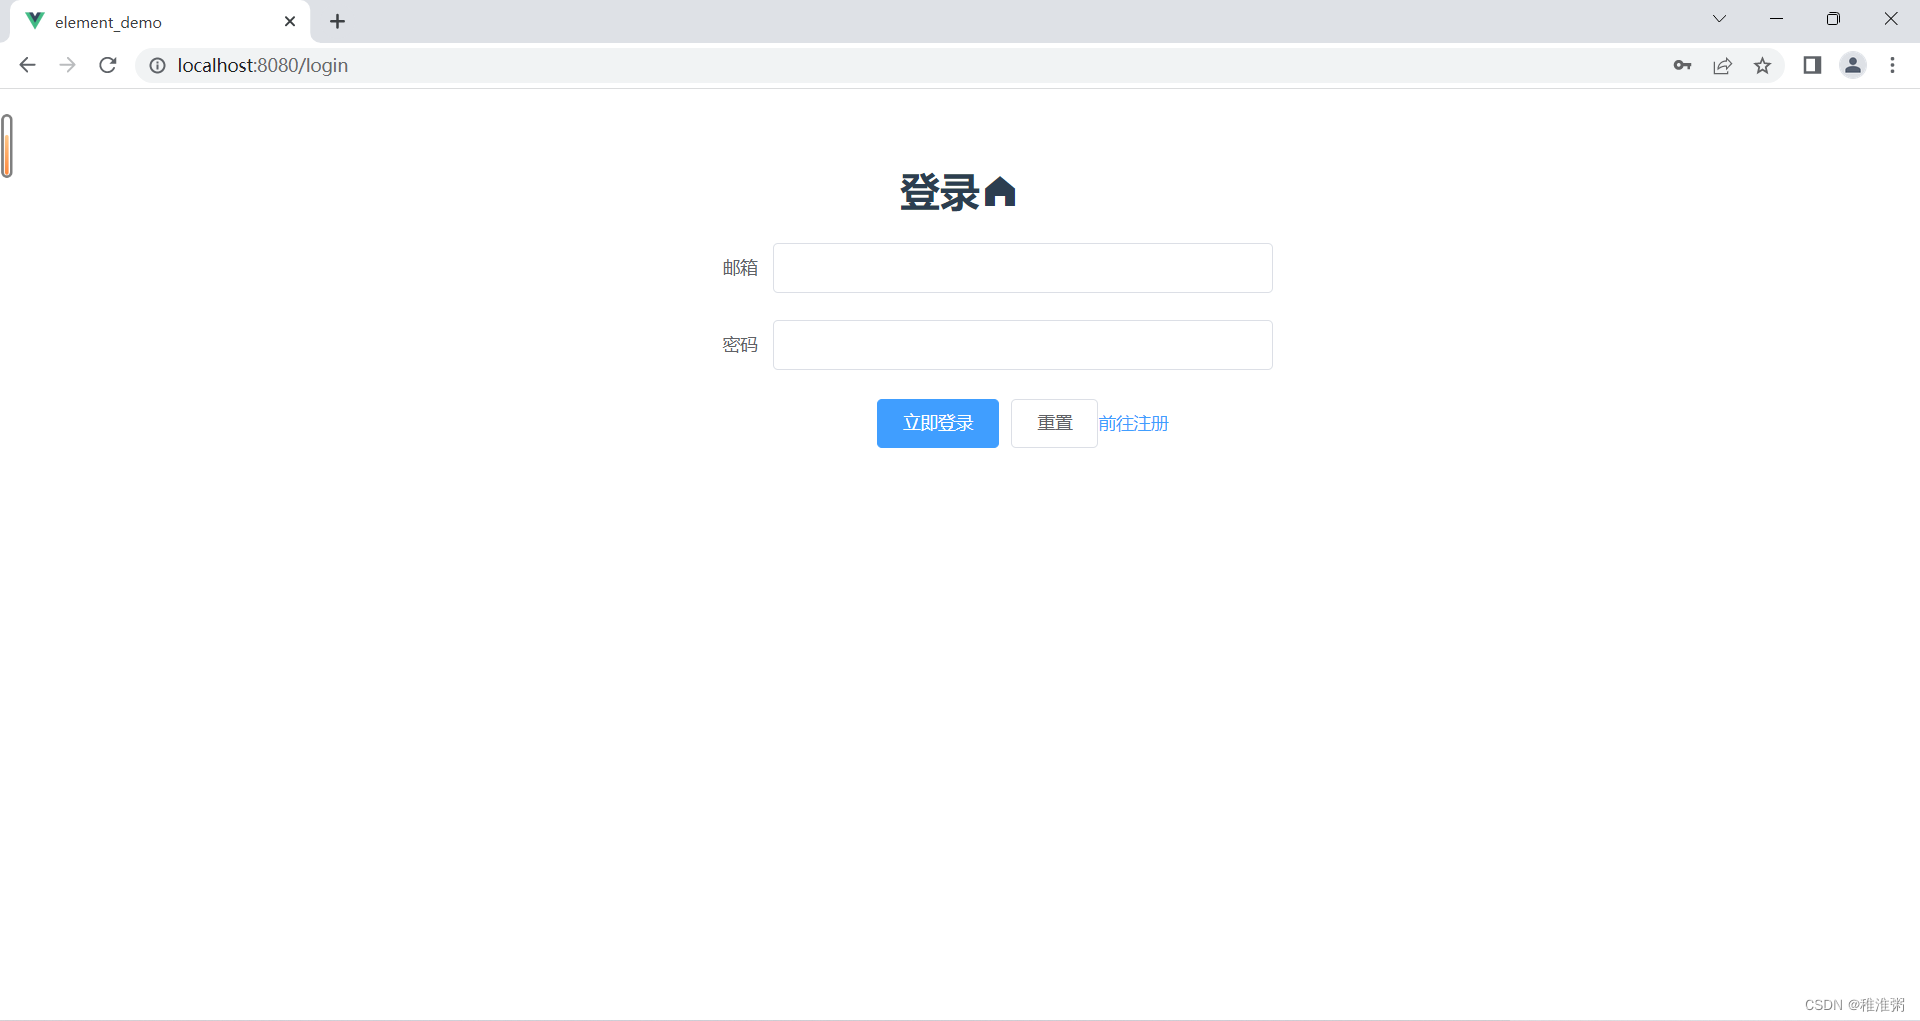Screen dimensions: 1920x1021
Task: Open a new browser tab
Action: pyautogui.click(x=337, y=21)
